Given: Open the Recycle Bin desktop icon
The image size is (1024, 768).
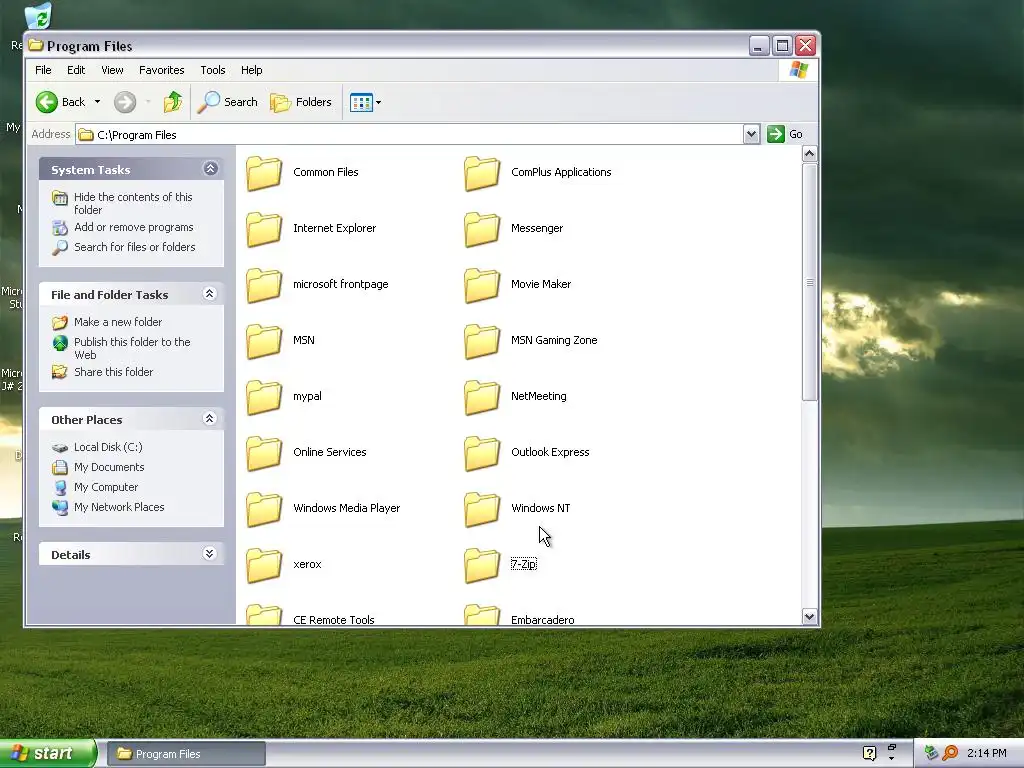Looking at the screenshot, I should (38, 16).
